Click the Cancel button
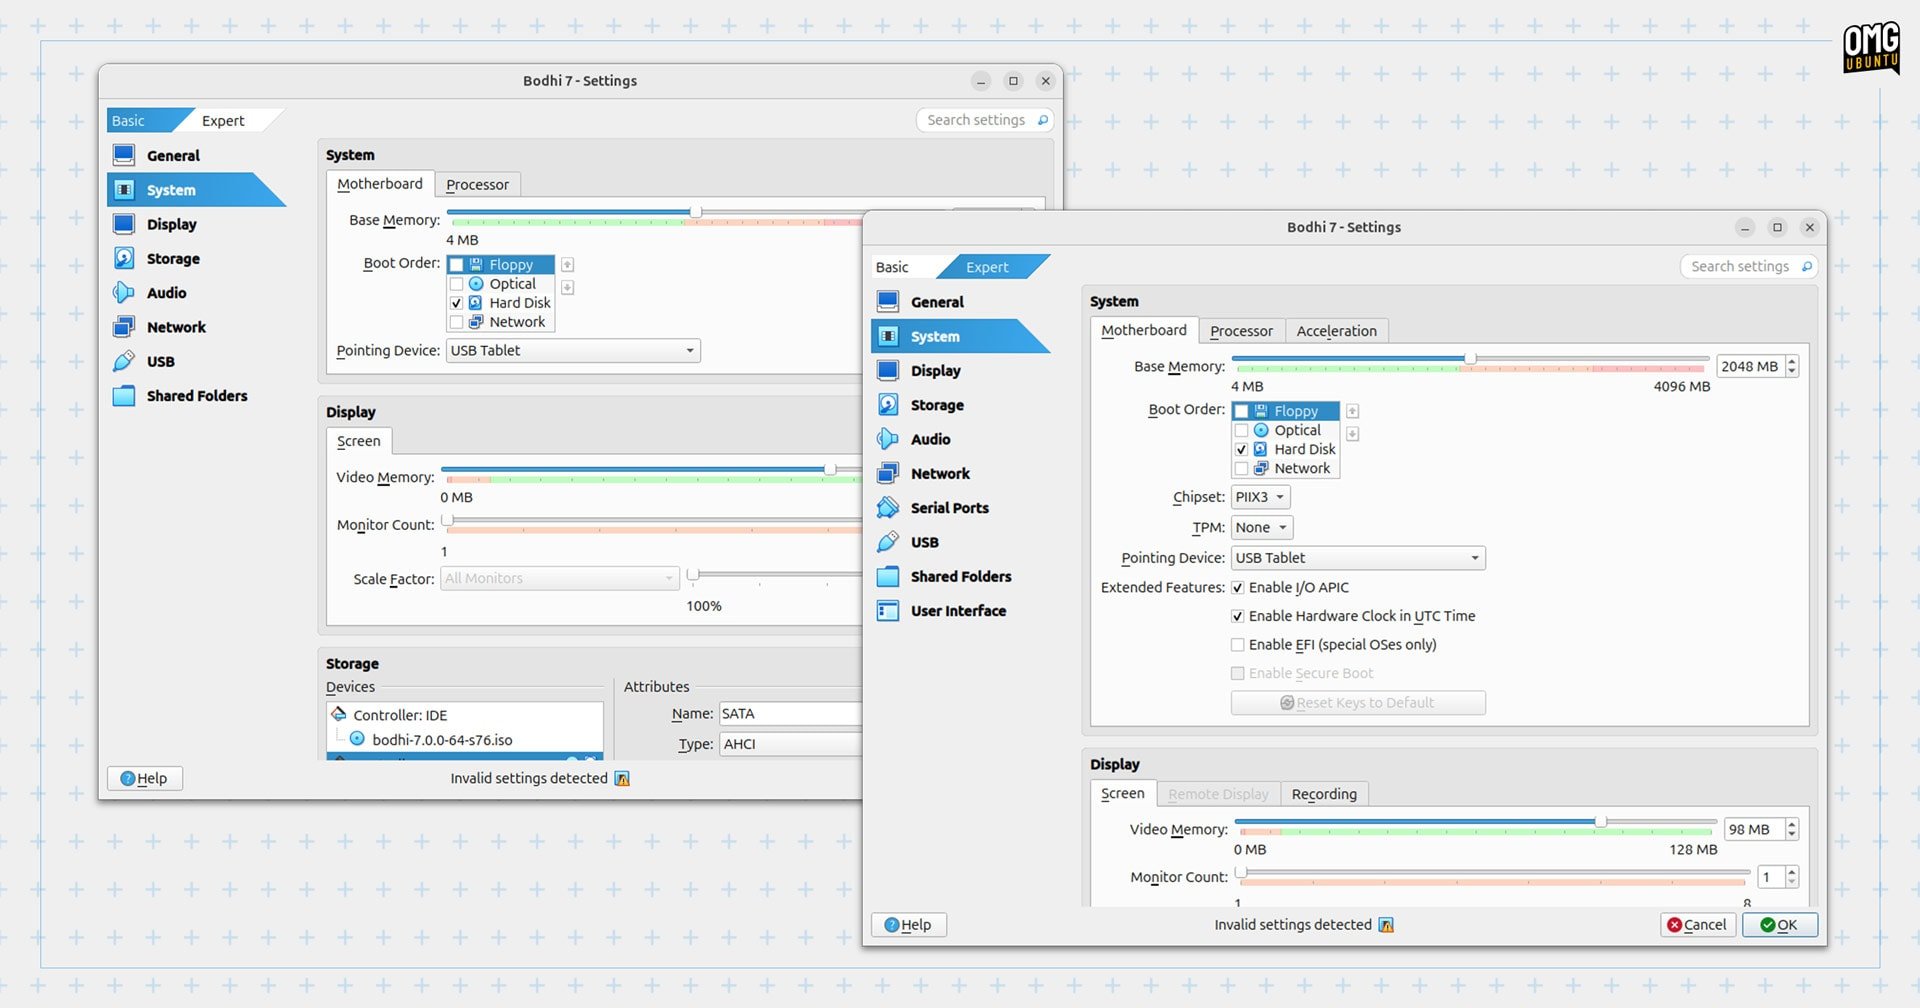 point(1697,925)
